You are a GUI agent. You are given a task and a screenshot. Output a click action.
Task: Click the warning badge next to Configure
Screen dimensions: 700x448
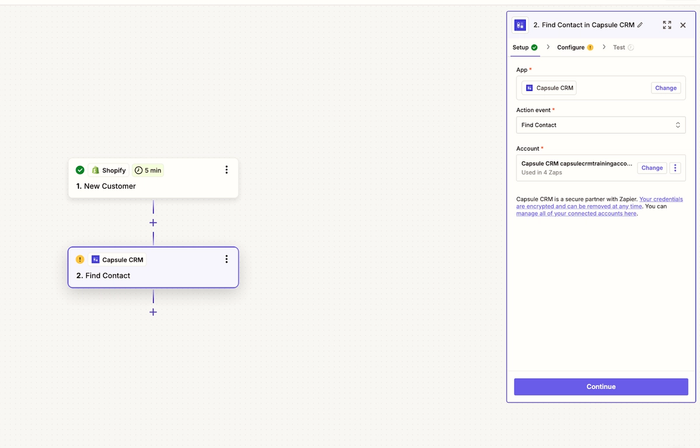click(x=590, y=47)
